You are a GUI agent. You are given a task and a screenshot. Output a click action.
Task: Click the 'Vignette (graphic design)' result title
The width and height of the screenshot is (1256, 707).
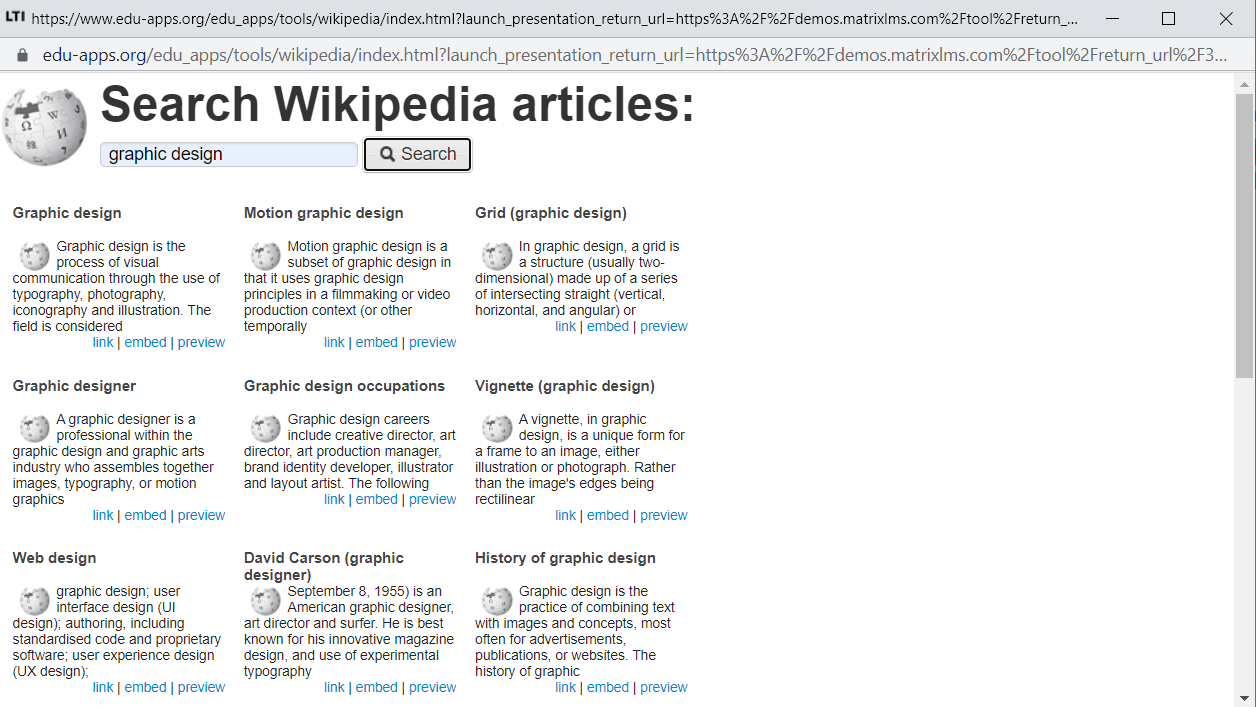coord(565,386)
